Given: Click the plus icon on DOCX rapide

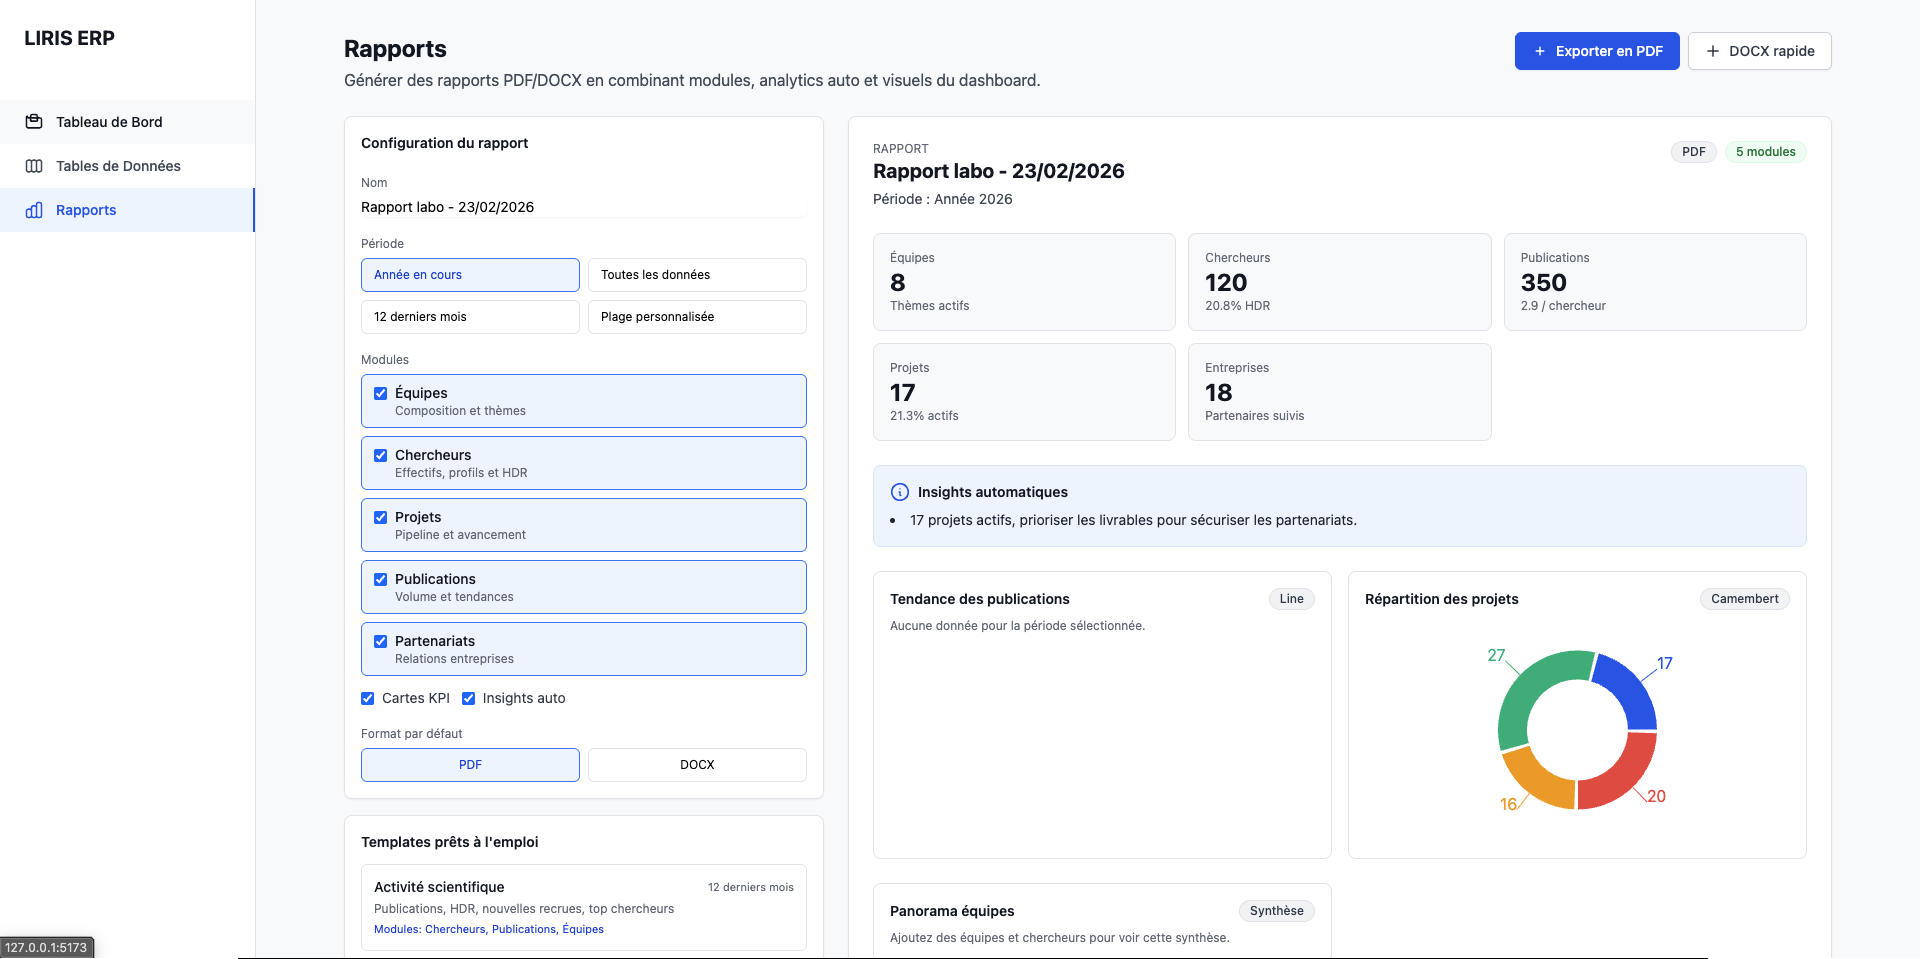Looking at the screenshot, I should click(x=1713, y=51).
